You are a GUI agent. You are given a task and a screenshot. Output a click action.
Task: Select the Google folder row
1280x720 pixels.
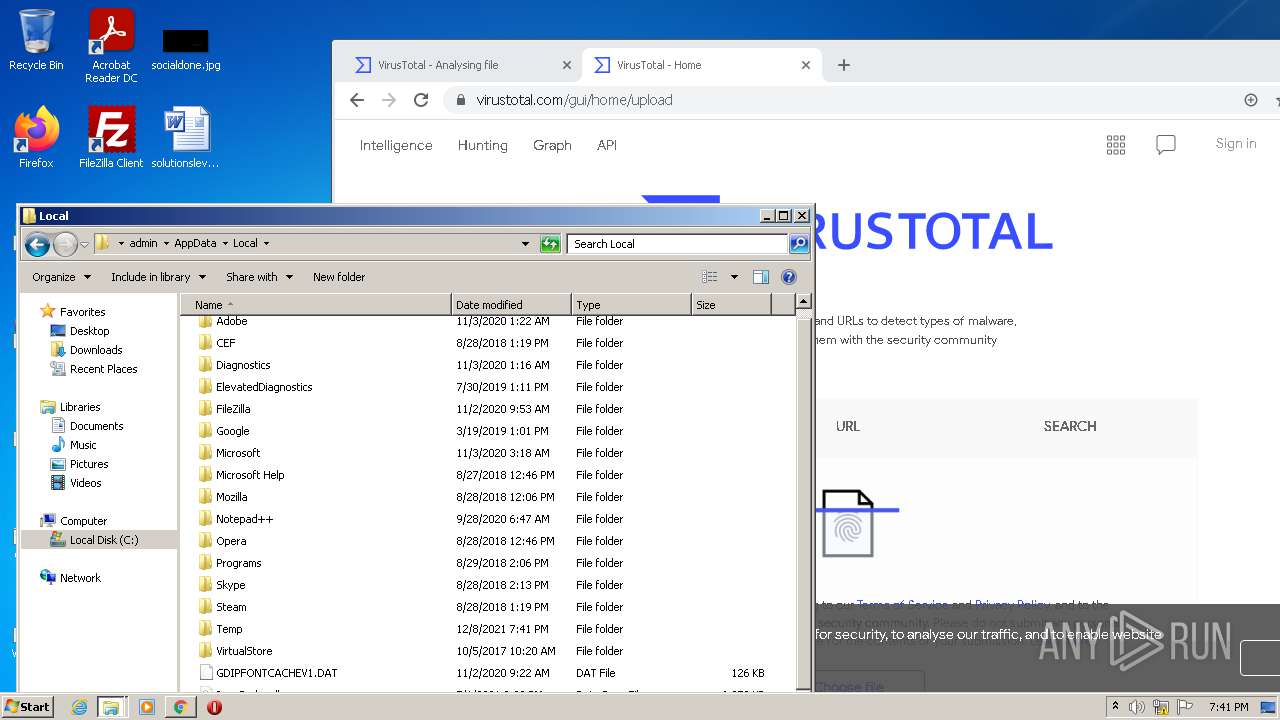coord(488,431)
